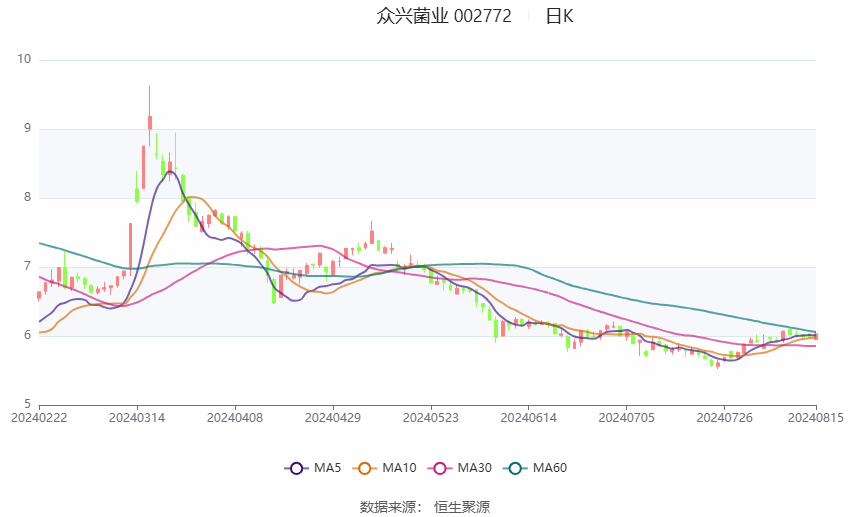Click the 20240523 date axis label
Screen dimensions: 850x517
click(x=431, y=418)
